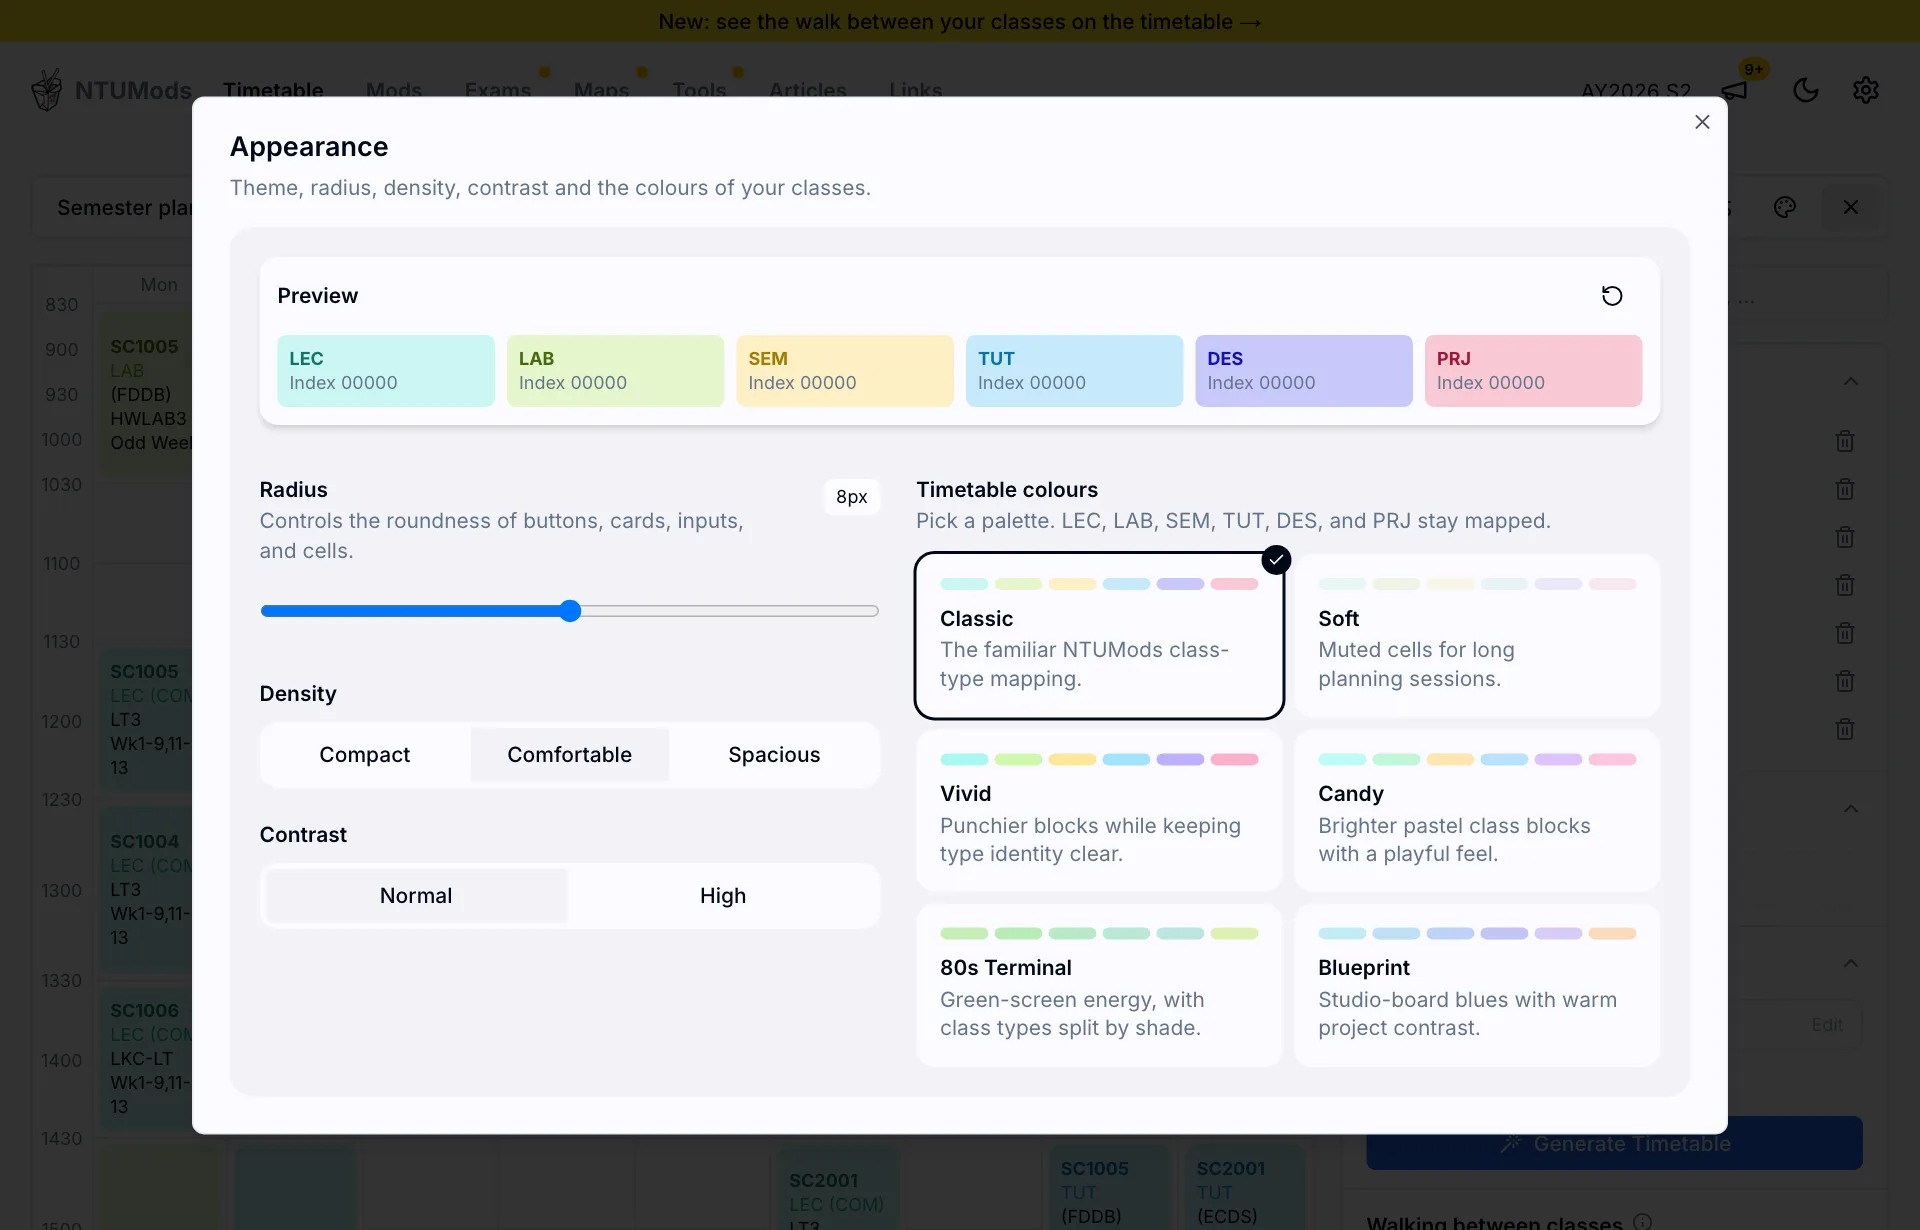The height and width of the screenshot is (1230, 1920).
Task: Select Spacious density
Action: [774, 755]
